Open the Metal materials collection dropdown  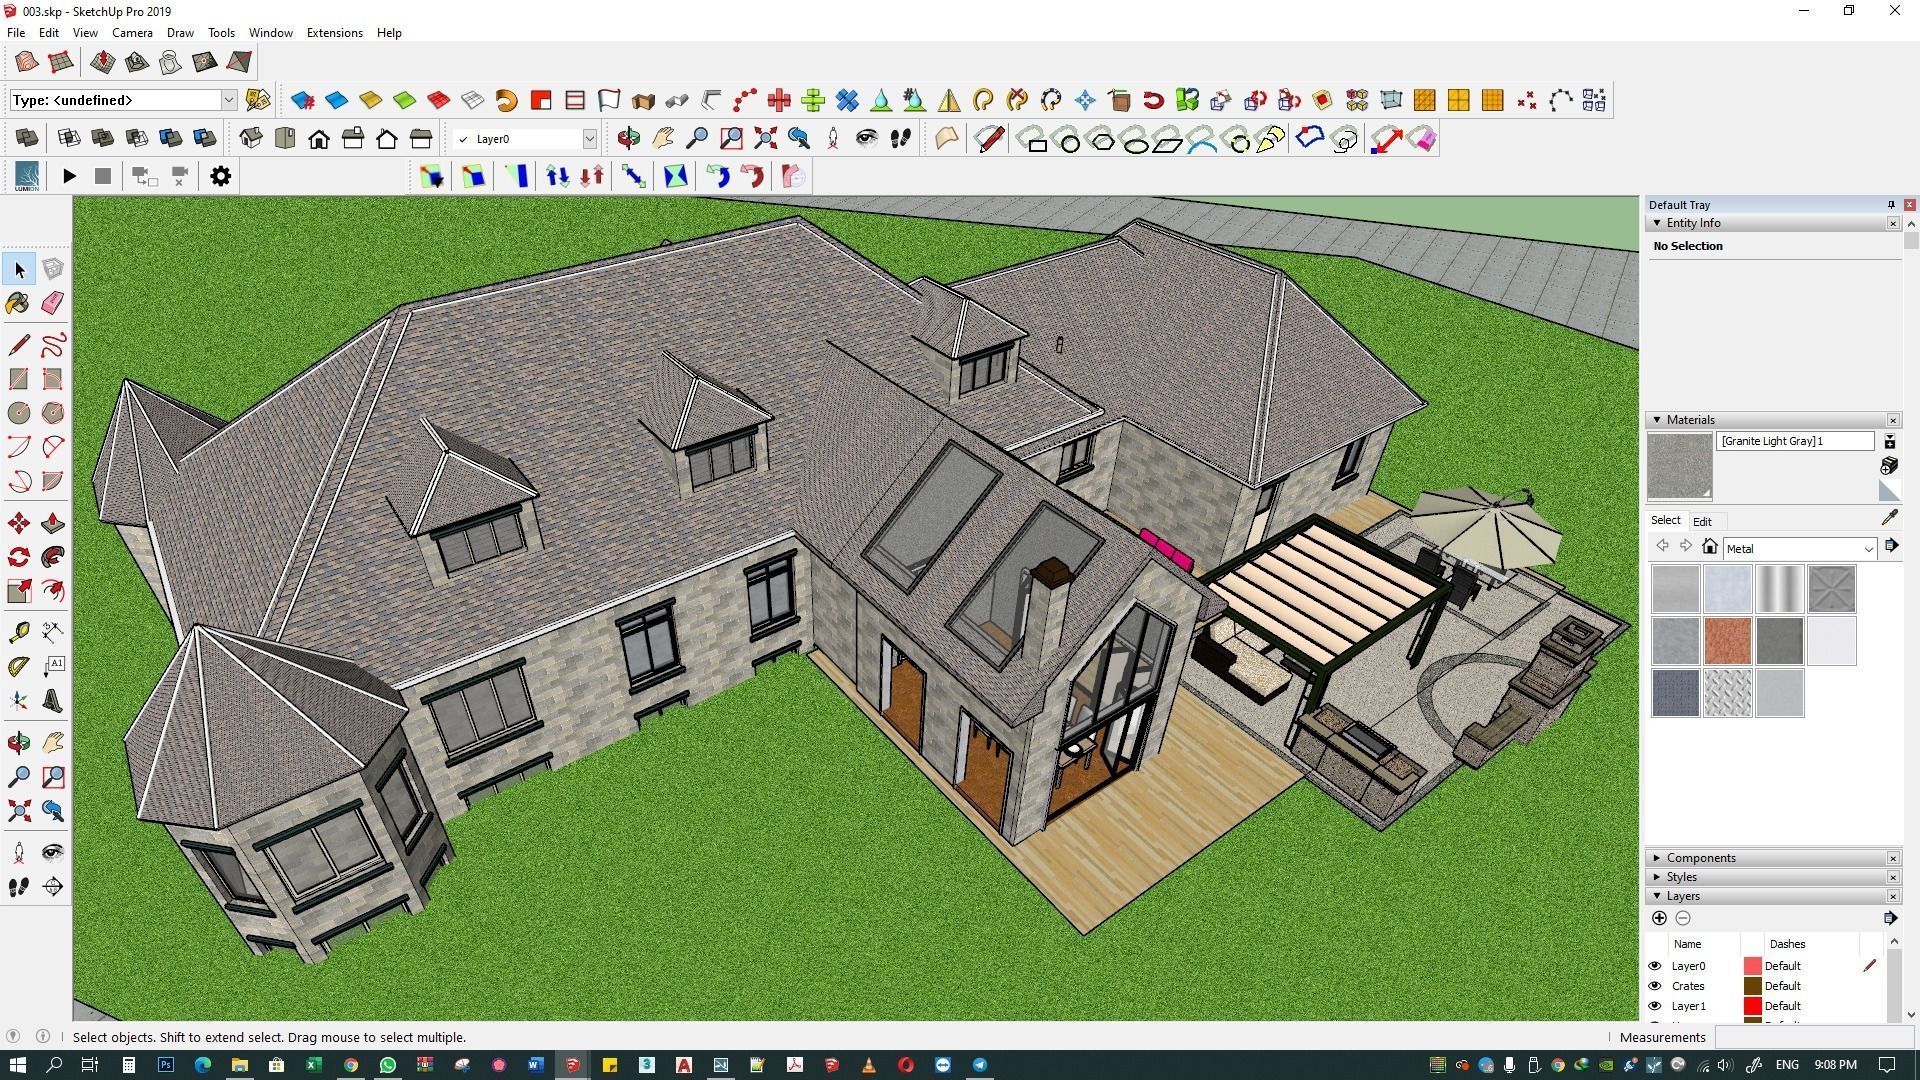coord(1867,548)
